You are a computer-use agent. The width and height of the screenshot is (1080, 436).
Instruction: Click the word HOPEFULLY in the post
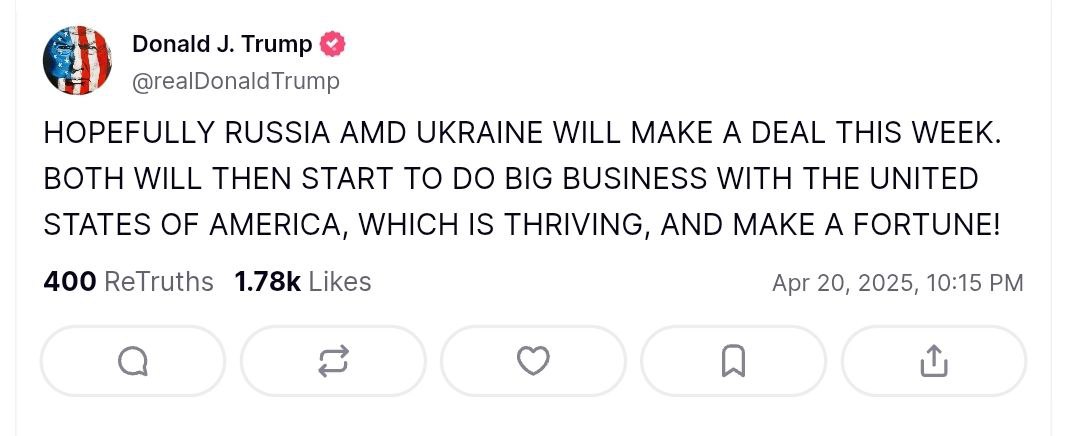click(129, 134)
